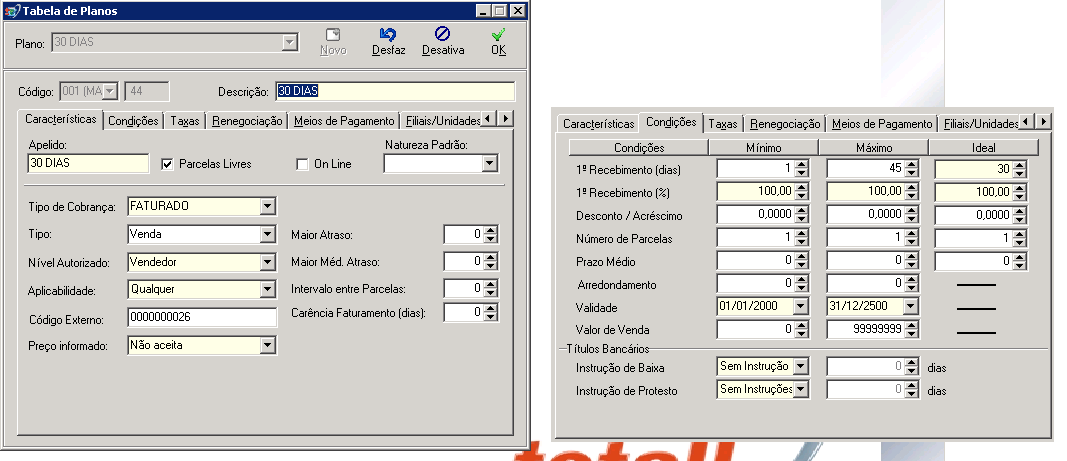Open Renegociação tab in Tabela de Planos window

coord(247,121)
